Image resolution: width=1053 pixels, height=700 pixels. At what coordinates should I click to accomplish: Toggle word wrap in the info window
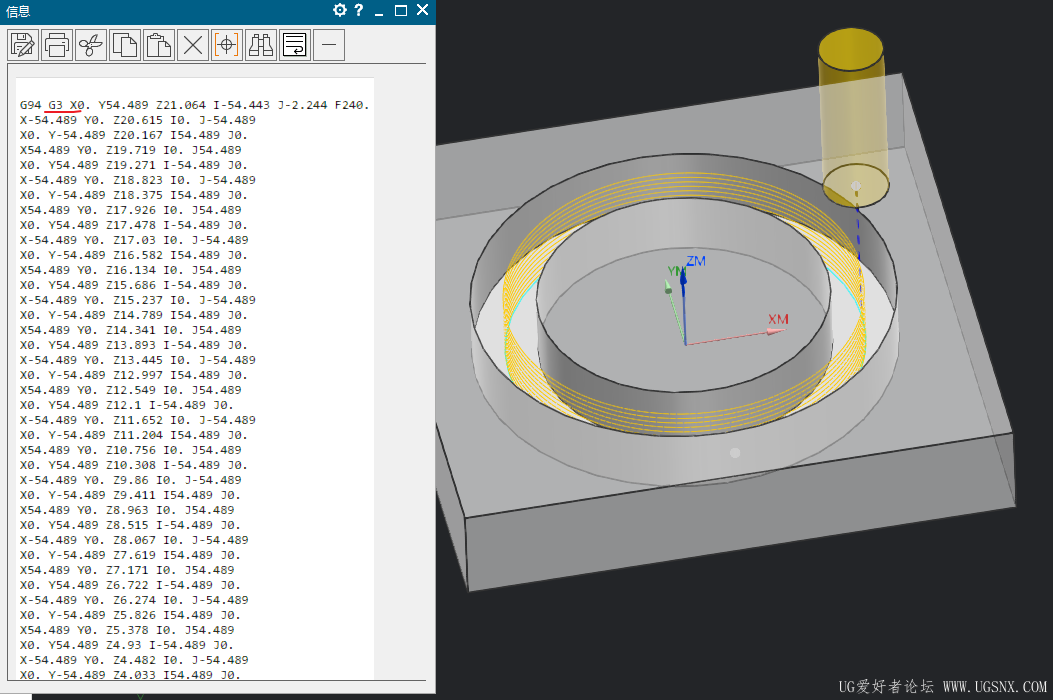(x=295, y=45)
